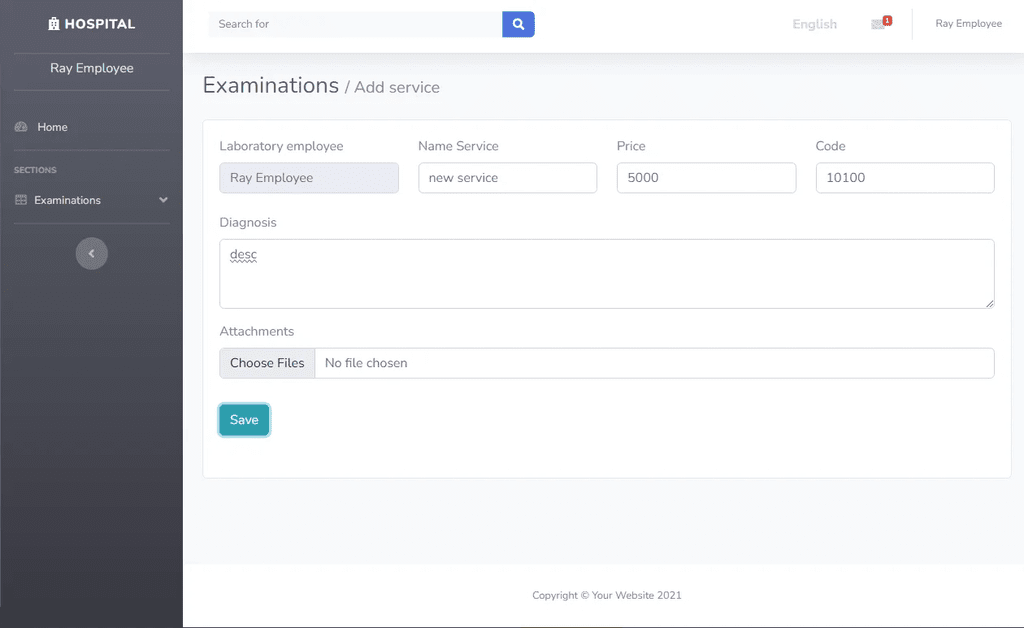This screenshot has height=628, width=1024.
Task: Click the blue search magnifier button
Action: pyautogui.click(x=518, y=24)
